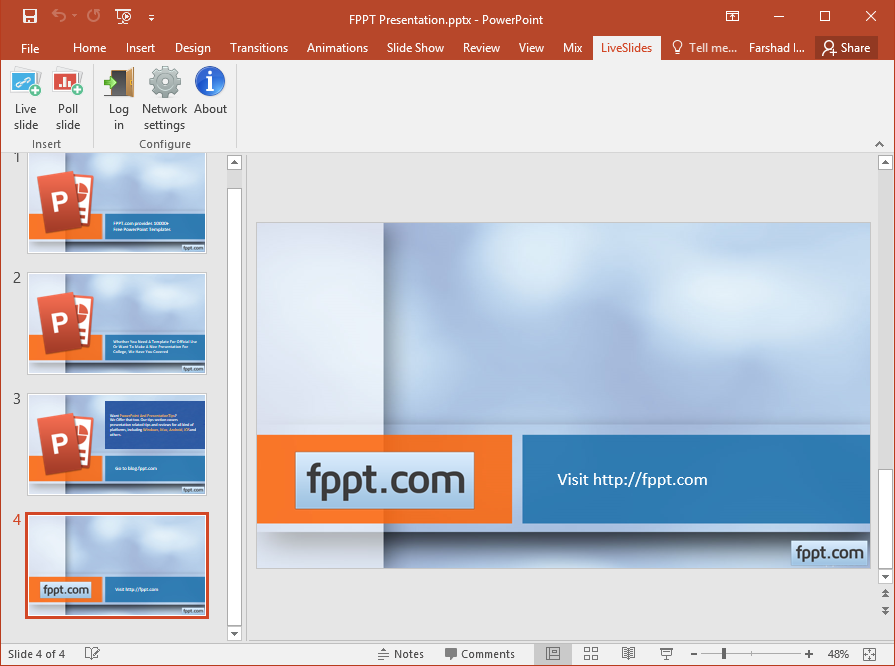The height and width of the screenshot is (666, 895).
Task: Switch to Slide Sorter view
Action: (x=591, y=654)
